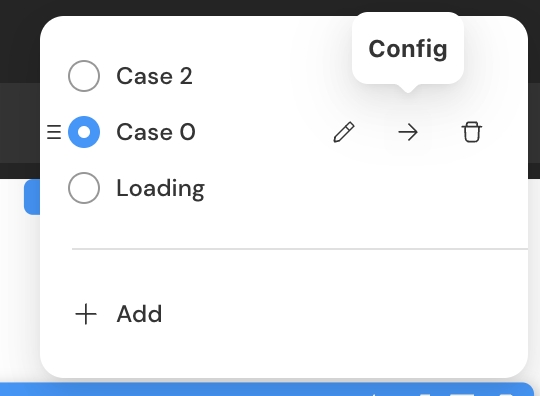
Task: Click the "Loading" label text
Action: (x=160, y=188)
